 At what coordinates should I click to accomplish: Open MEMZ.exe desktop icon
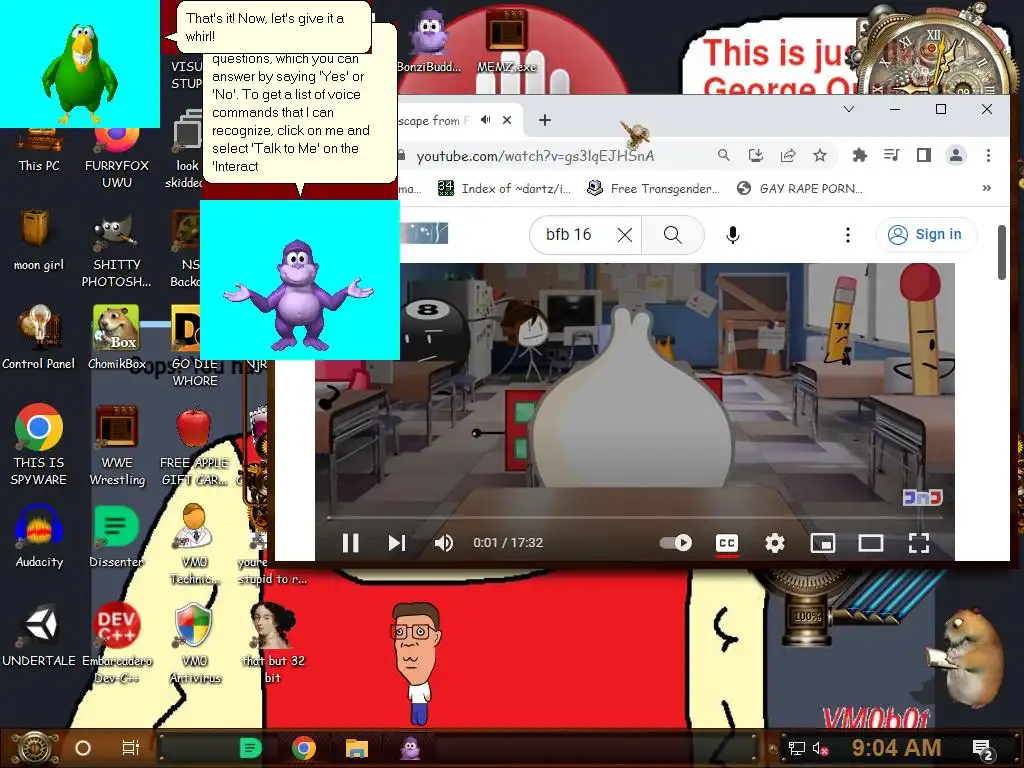click(507, 39)
